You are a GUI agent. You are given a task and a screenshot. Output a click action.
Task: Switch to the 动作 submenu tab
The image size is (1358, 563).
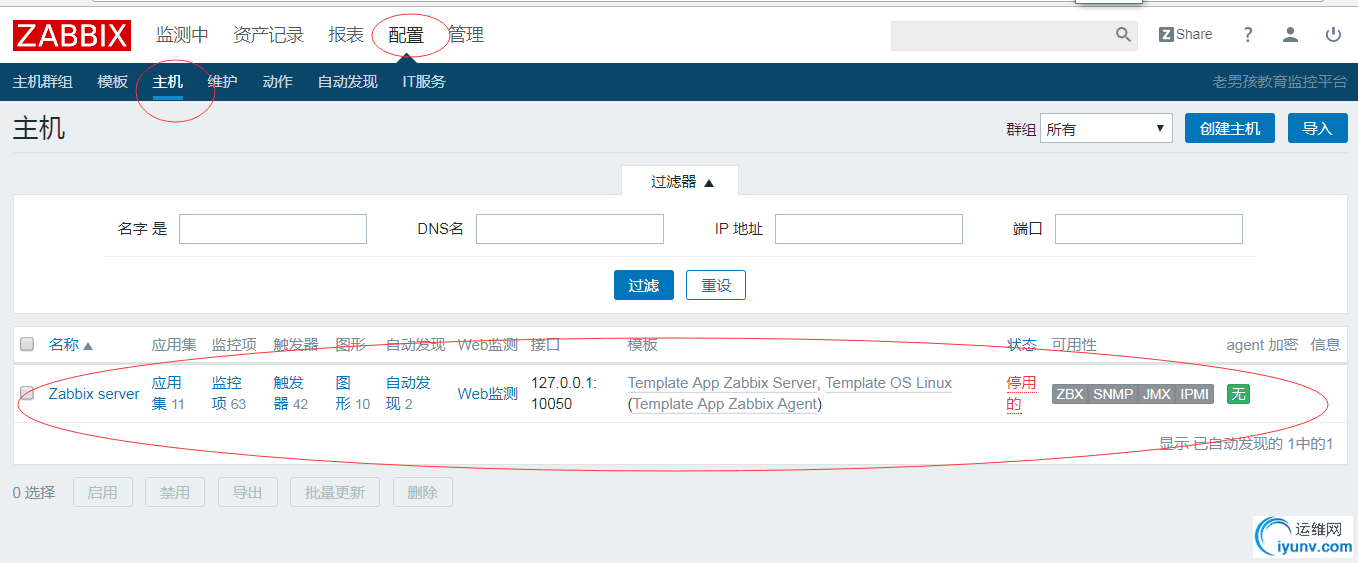pyautogui.click(x=277, y=82)
